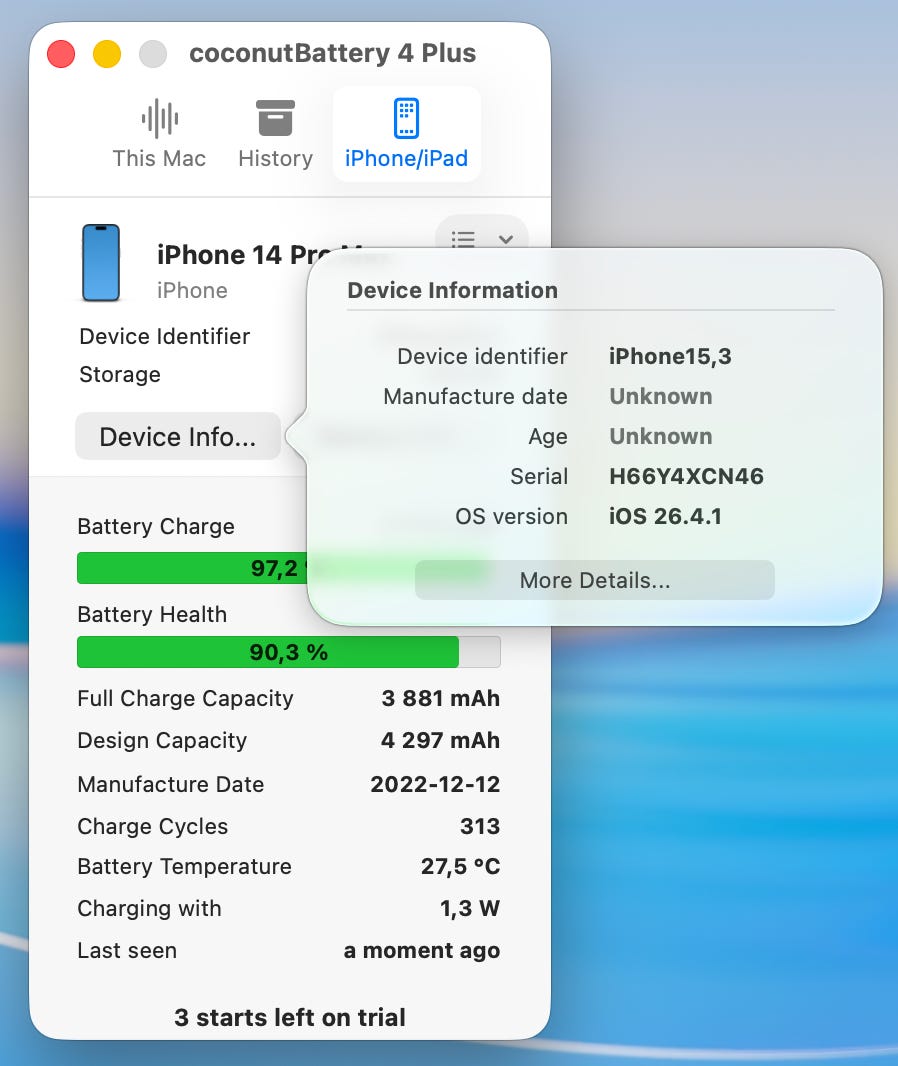
Task: Click the serial number H66Y4XCN46
Action: [x=687, y=476]
